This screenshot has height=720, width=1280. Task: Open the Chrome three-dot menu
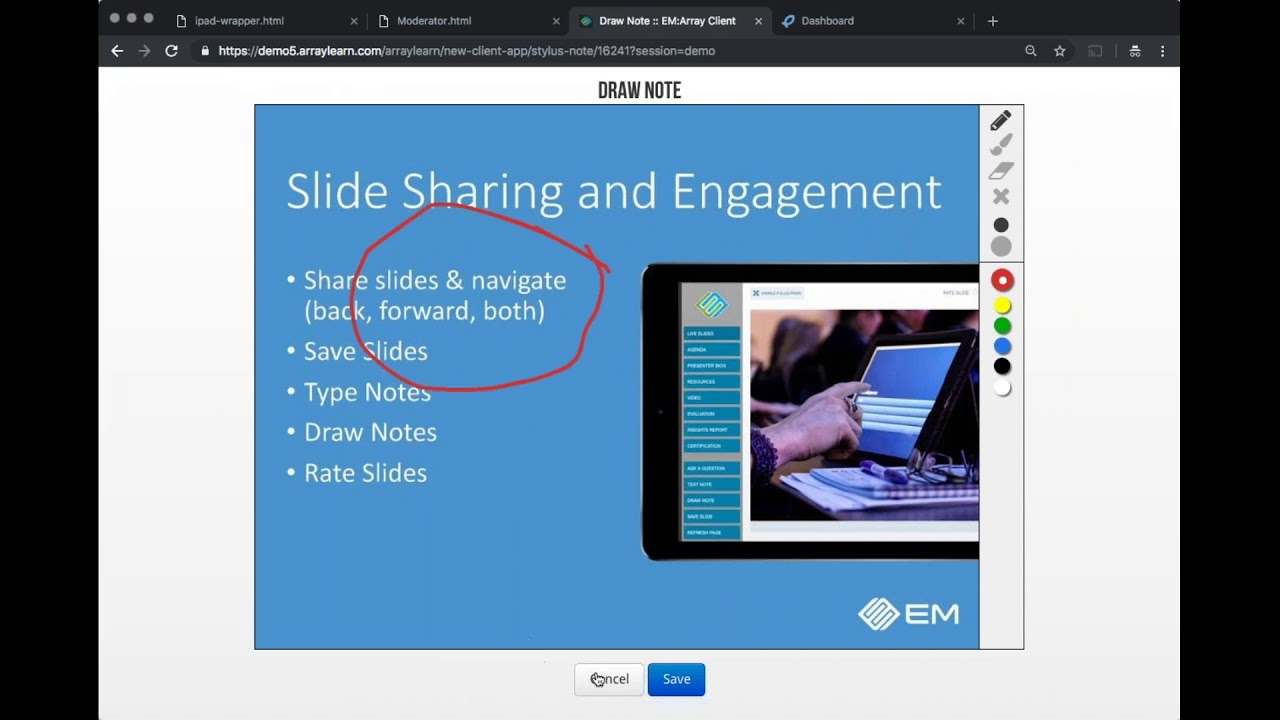[1162, 51]
